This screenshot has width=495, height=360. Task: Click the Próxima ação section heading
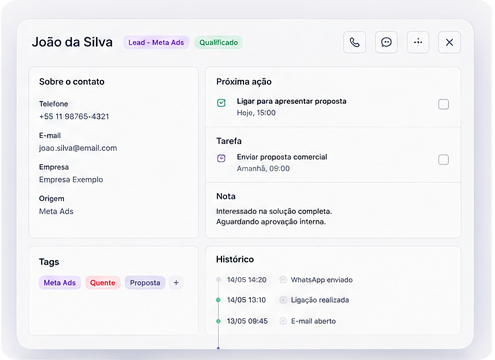click(244, 82)
